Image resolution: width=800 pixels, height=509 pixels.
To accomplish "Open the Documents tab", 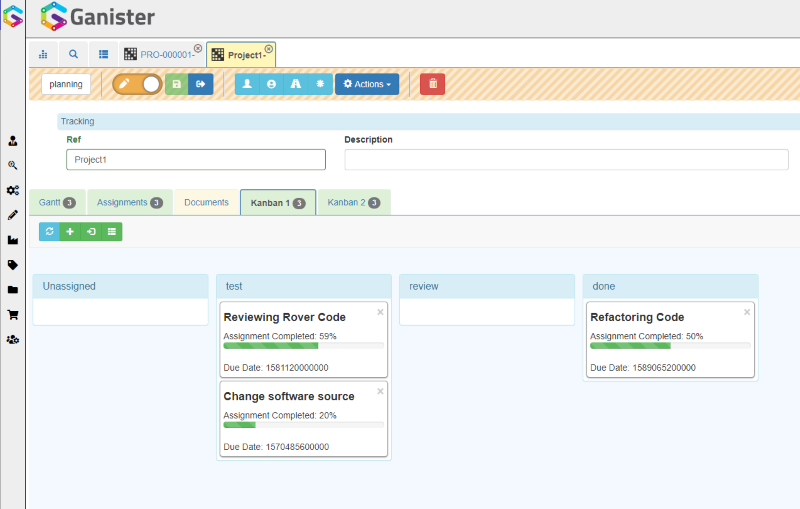I will click(206, 202).
